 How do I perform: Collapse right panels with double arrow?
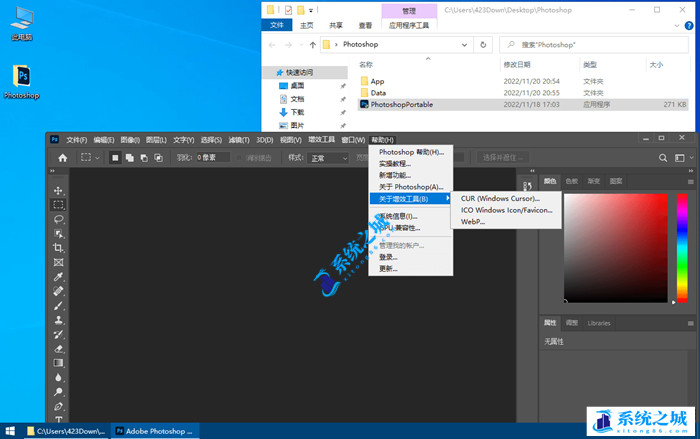691,171
